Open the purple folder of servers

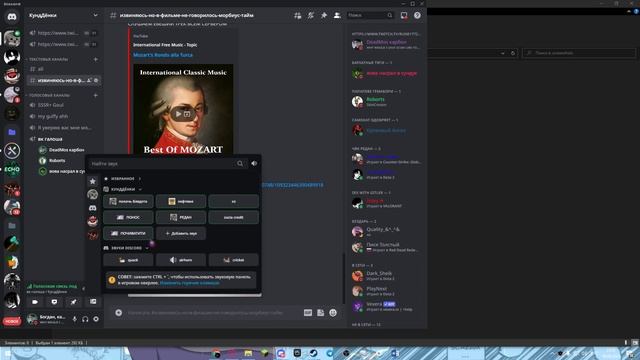coord(12,132)
